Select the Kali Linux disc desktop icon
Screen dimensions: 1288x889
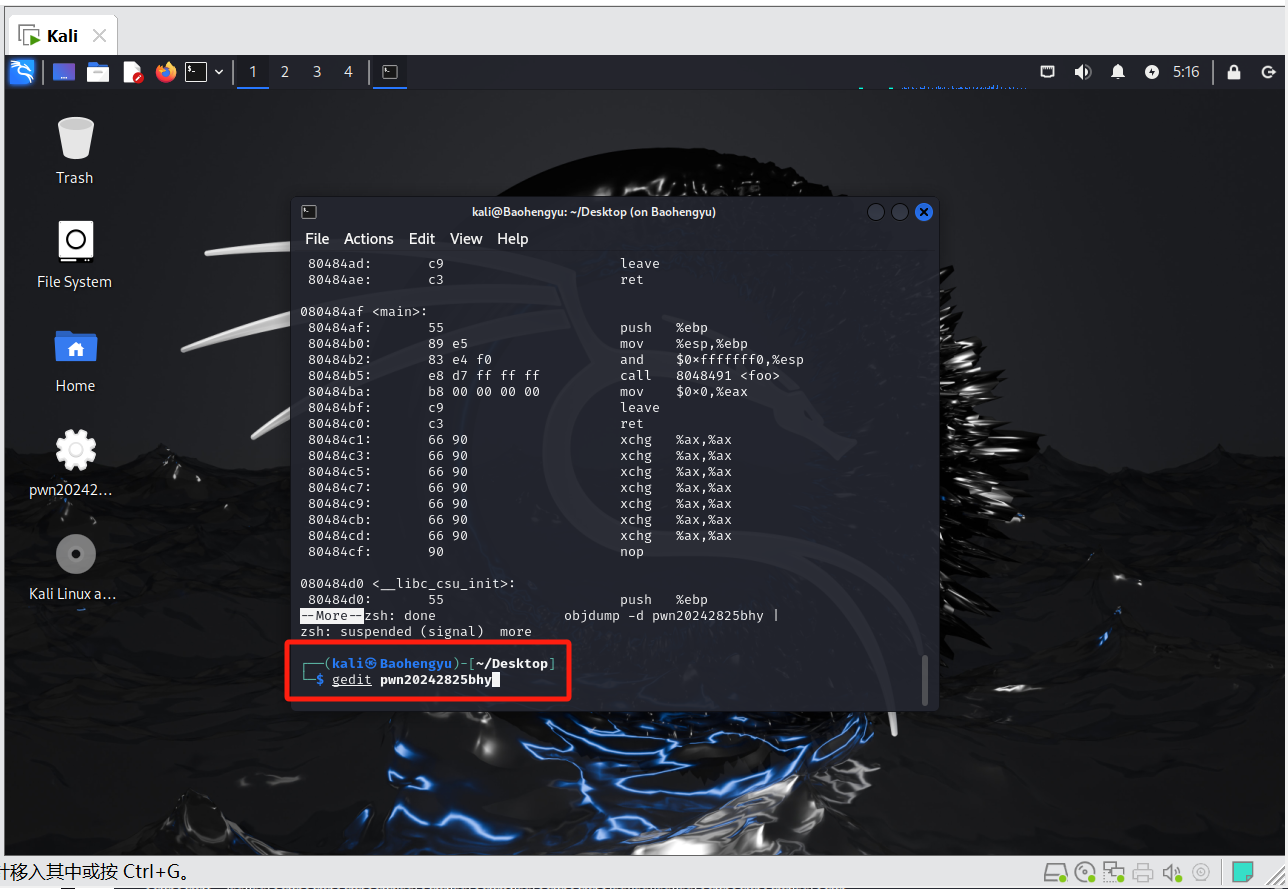(x=75, y=567)
